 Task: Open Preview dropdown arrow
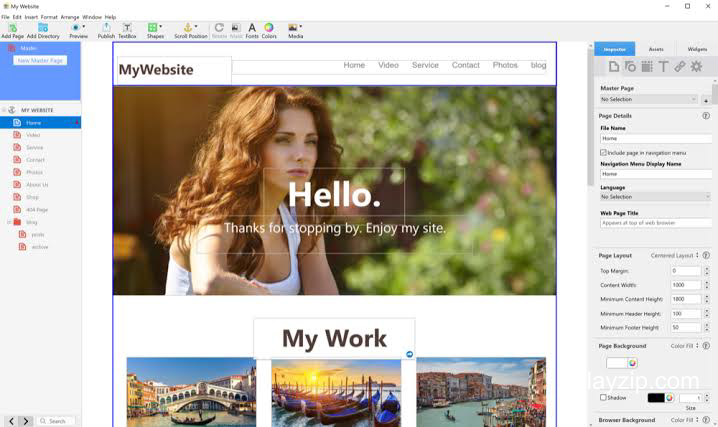tap(84, 27)
